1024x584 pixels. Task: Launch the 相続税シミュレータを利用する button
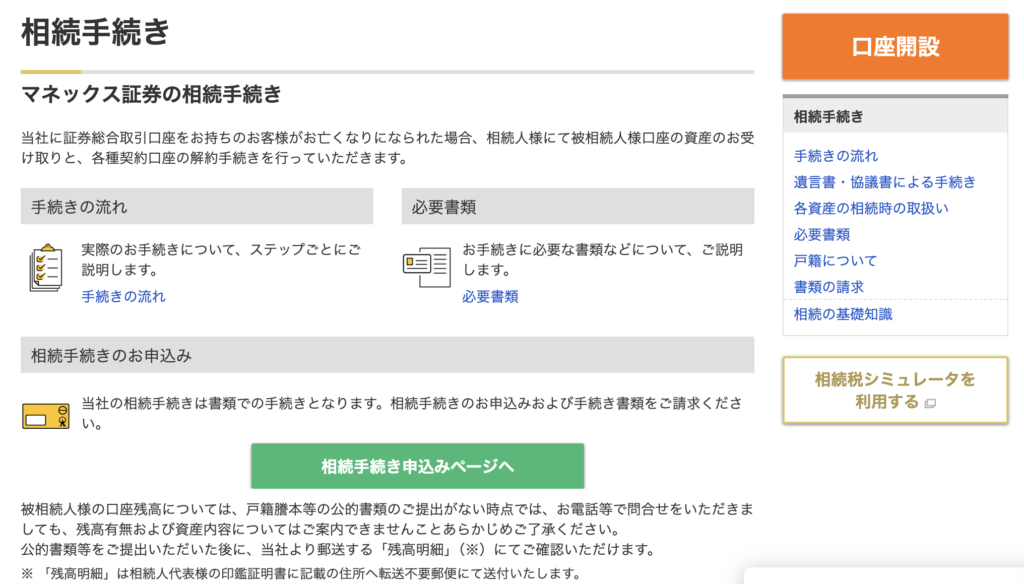tap(894, 390)
